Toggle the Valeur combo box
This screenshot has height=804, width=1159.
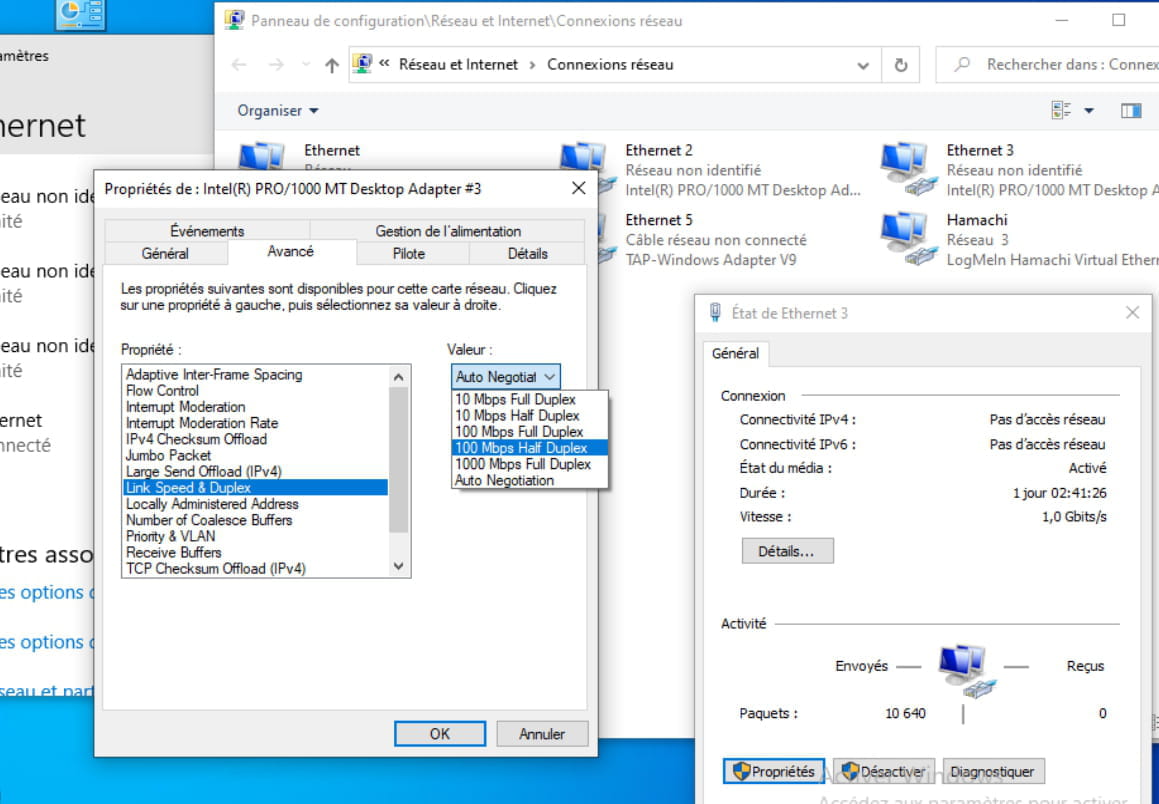click(x=506, y=377)
